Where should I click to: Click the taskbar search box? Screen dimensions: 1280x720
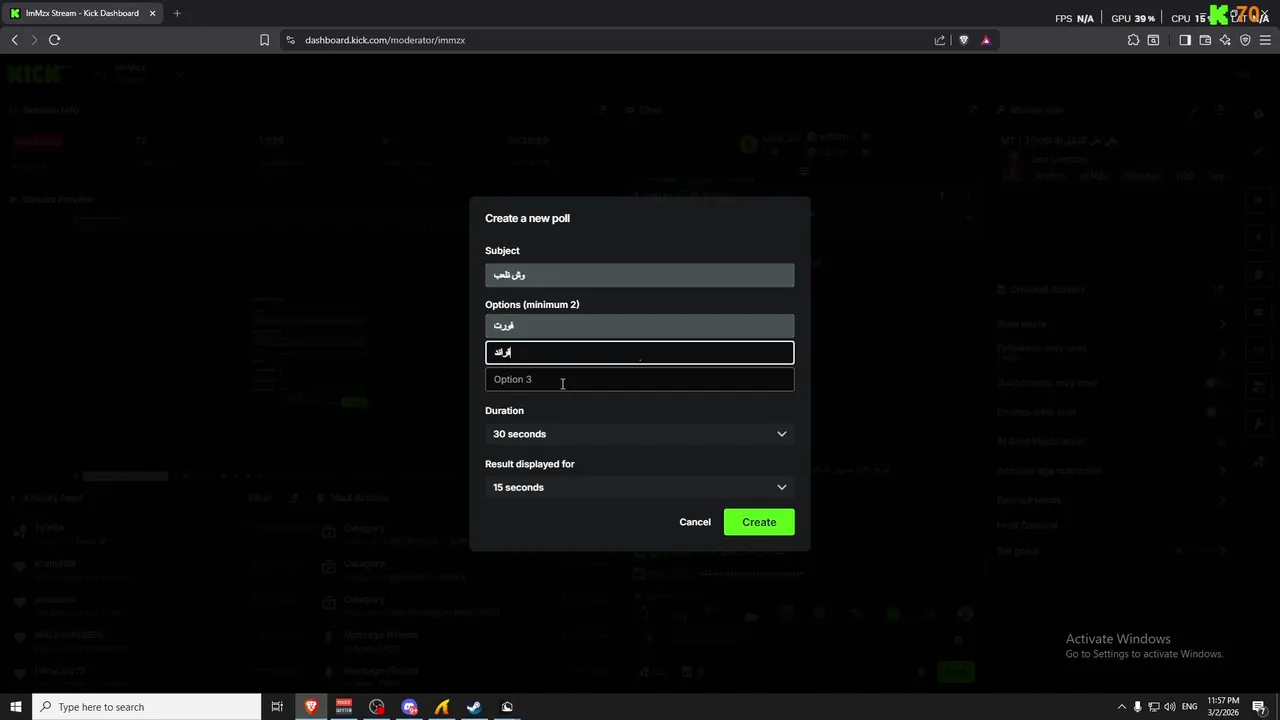coord(147,707)
